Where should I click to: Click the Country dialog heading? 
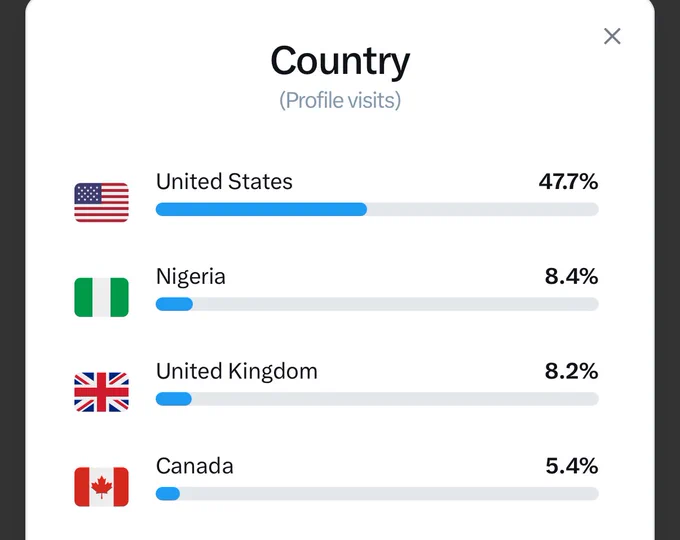pyautogui.click(x=340, y=61)
